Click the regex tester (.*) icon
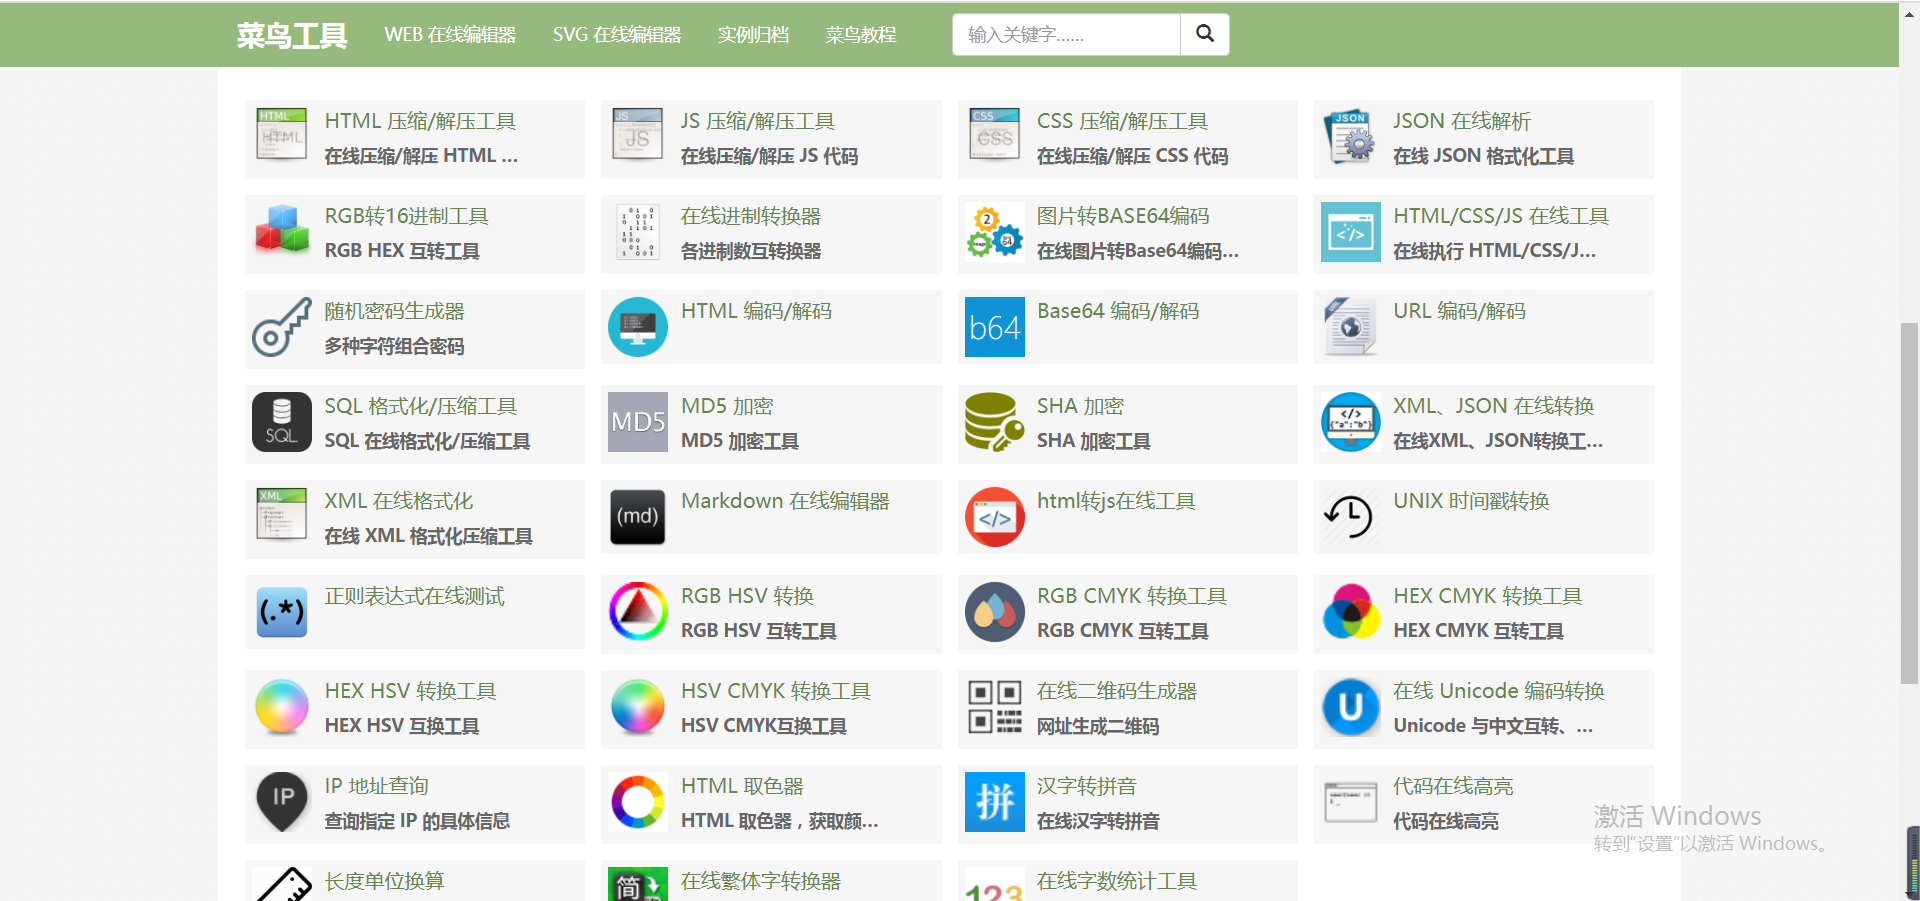The height and width of the screenshot is (901, 1920). point(282,612)
